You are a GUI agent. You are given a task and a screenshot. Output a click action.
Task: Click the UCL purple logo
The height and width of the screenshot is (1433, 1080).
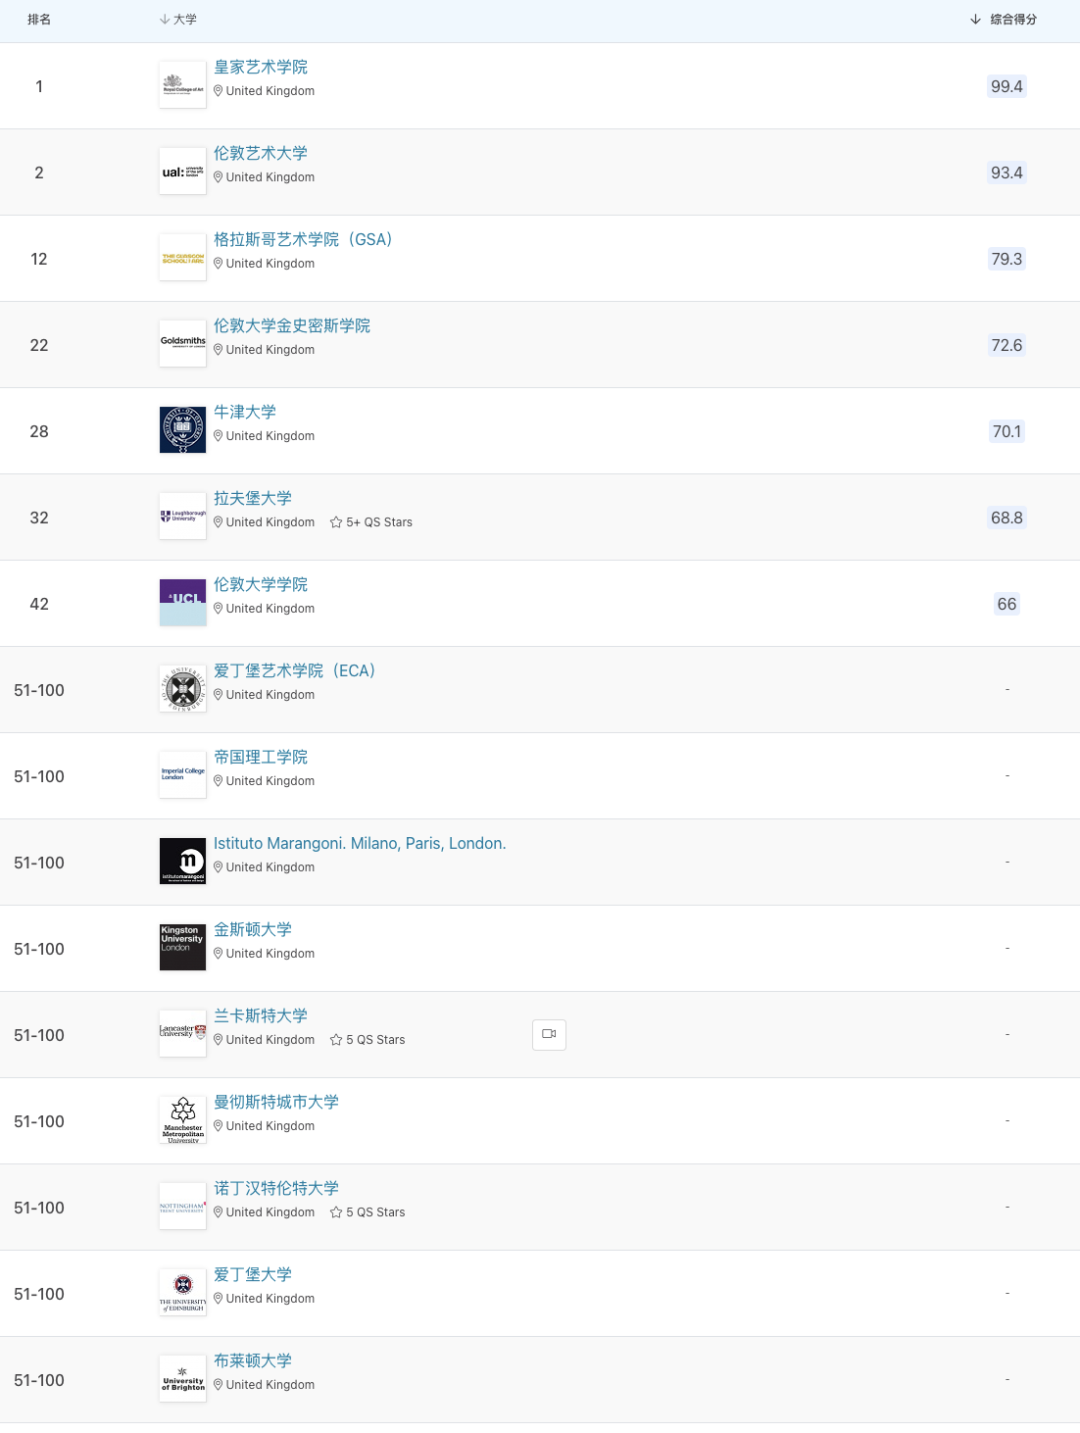click(x=183, y=603)
